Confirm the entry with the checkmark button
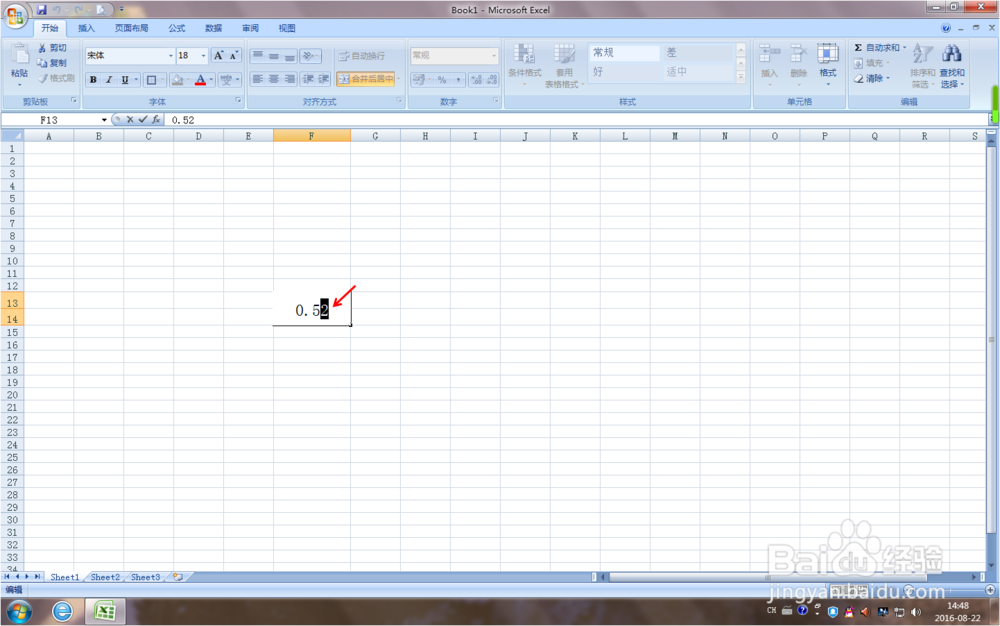1000x626 pixels. [143, 119]
